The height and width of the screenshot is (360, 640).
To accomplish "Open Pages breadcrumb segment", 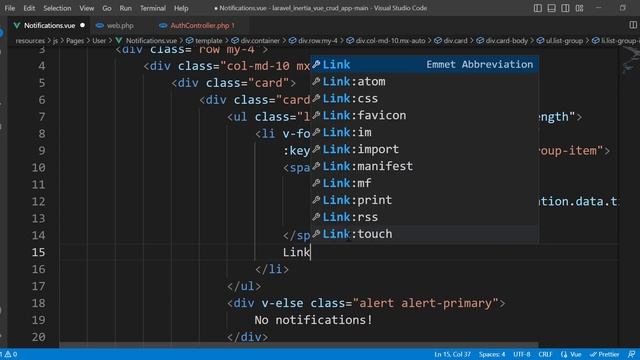I will point(75,41).
